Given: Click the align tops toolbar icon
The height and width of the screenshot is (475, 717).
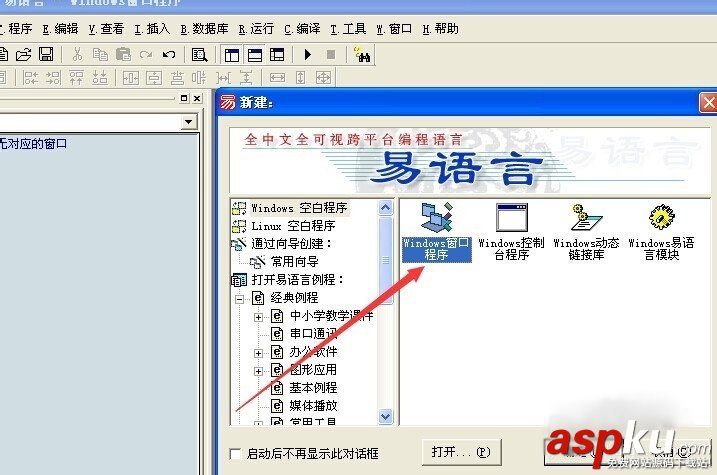Looking at the screenshot, I should pos(76,78).
